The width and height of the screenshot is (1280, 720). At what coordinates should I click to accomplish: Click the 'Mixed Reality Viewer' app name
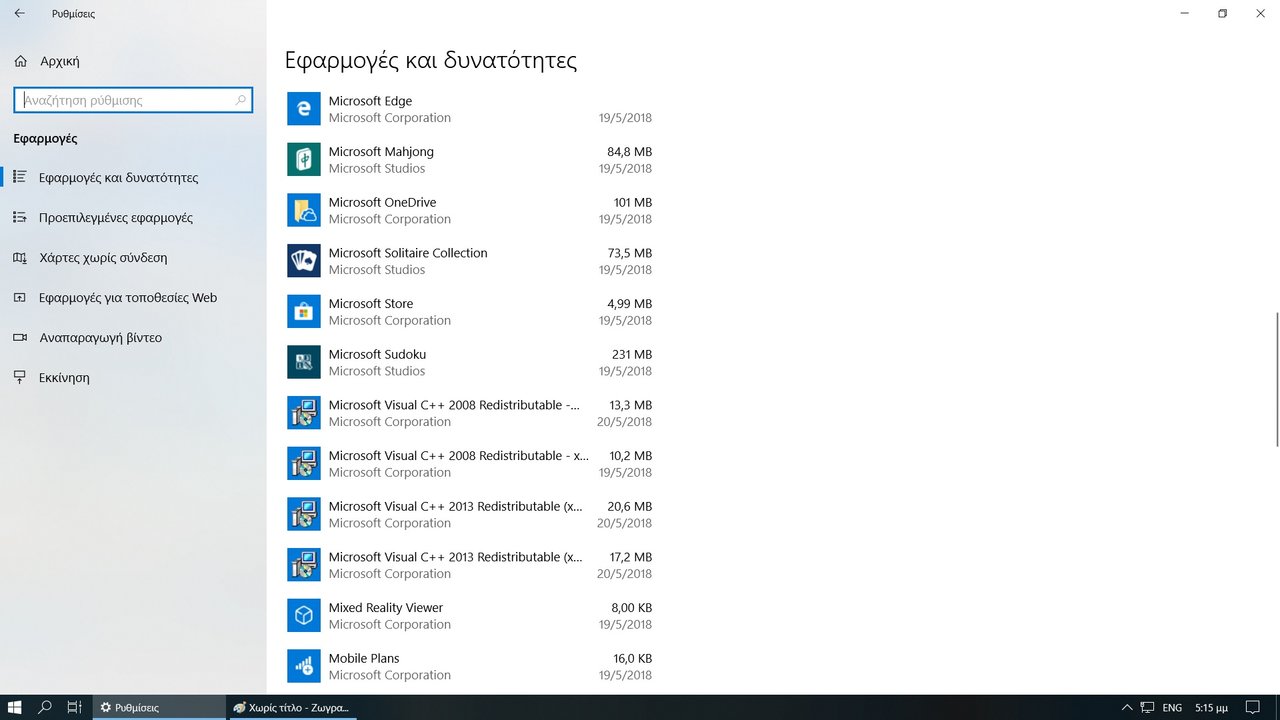coord(386,608)
